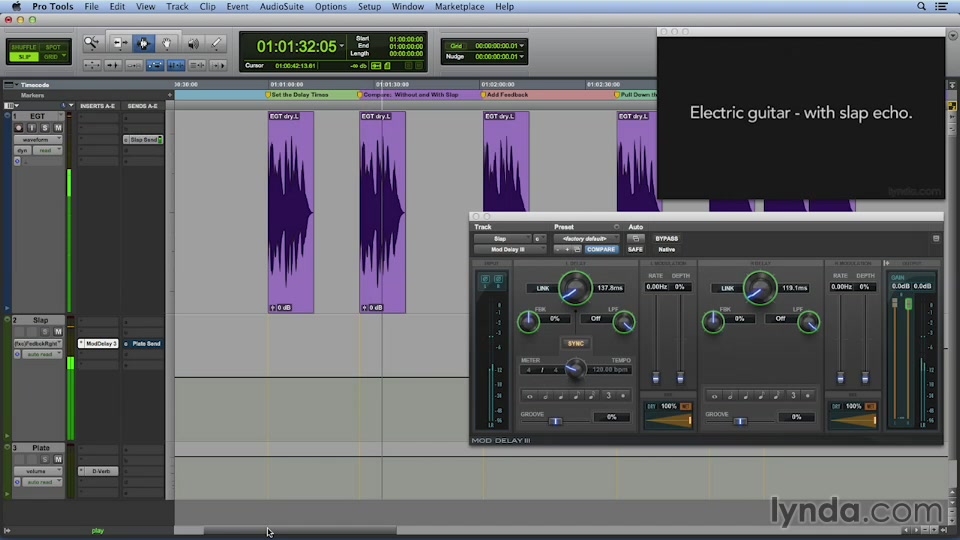Click the SAFE automation button

635,249
